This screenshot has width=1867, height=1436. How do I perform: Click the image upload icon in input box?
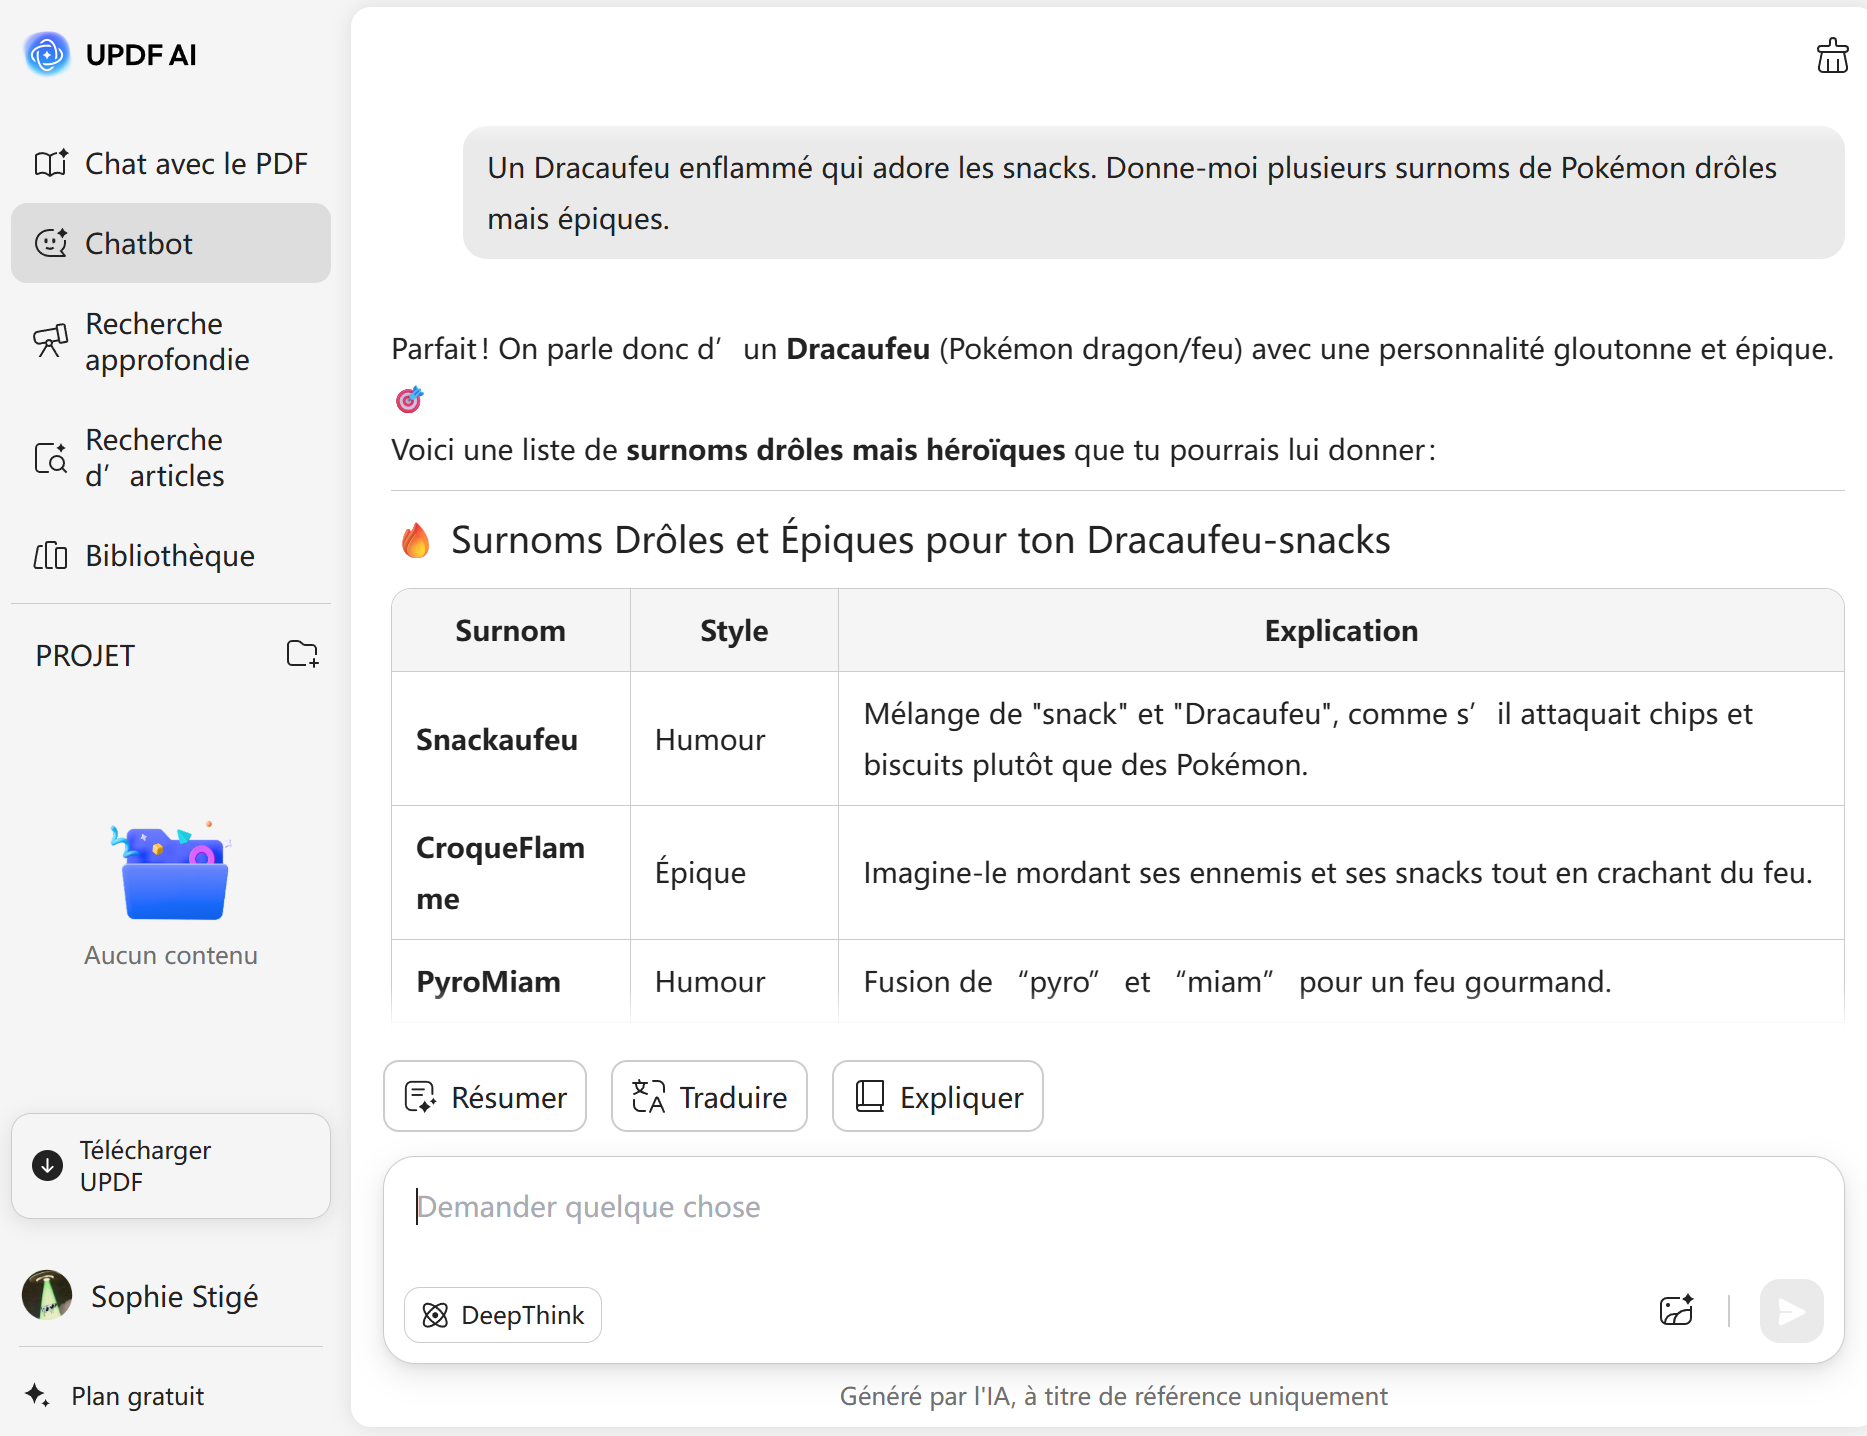pyautogui.click(x=1676, y=1310)
